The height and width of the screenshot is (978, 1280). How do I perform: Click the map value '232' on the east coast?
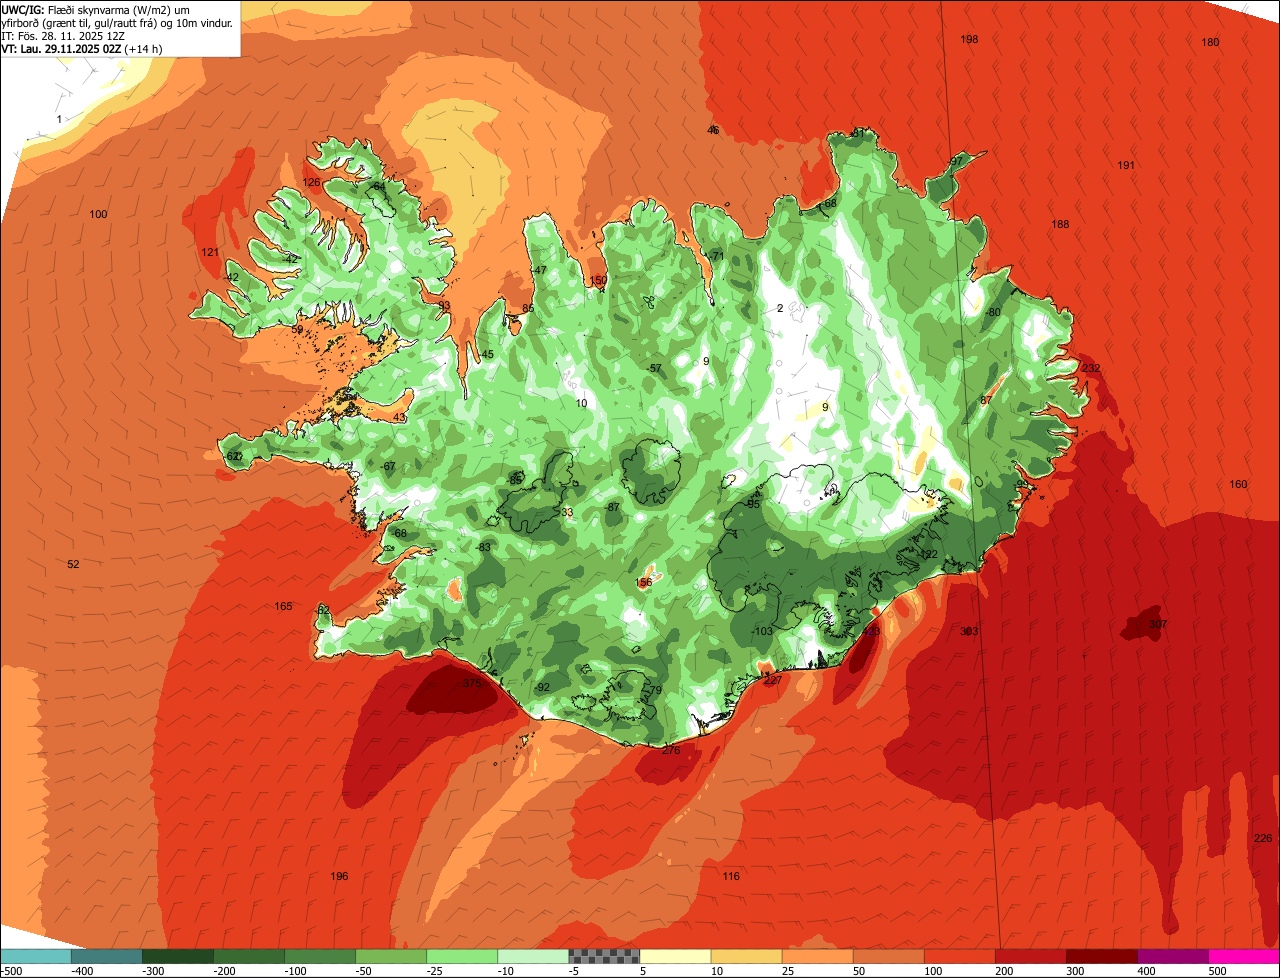click(1091, 368)
